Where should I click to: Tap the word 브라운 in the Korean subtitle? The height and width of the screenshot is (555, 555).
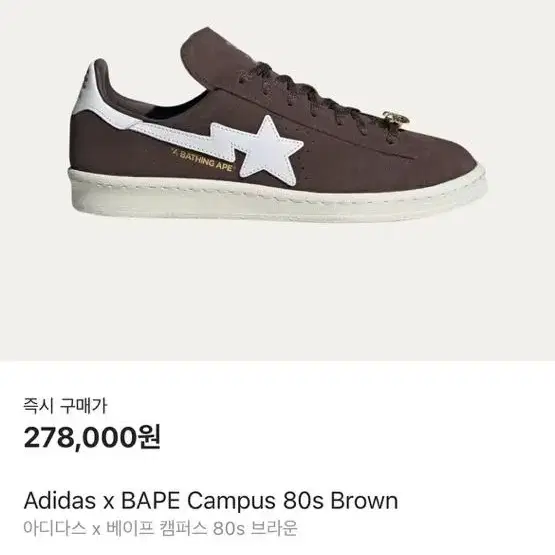coord(274,528)
